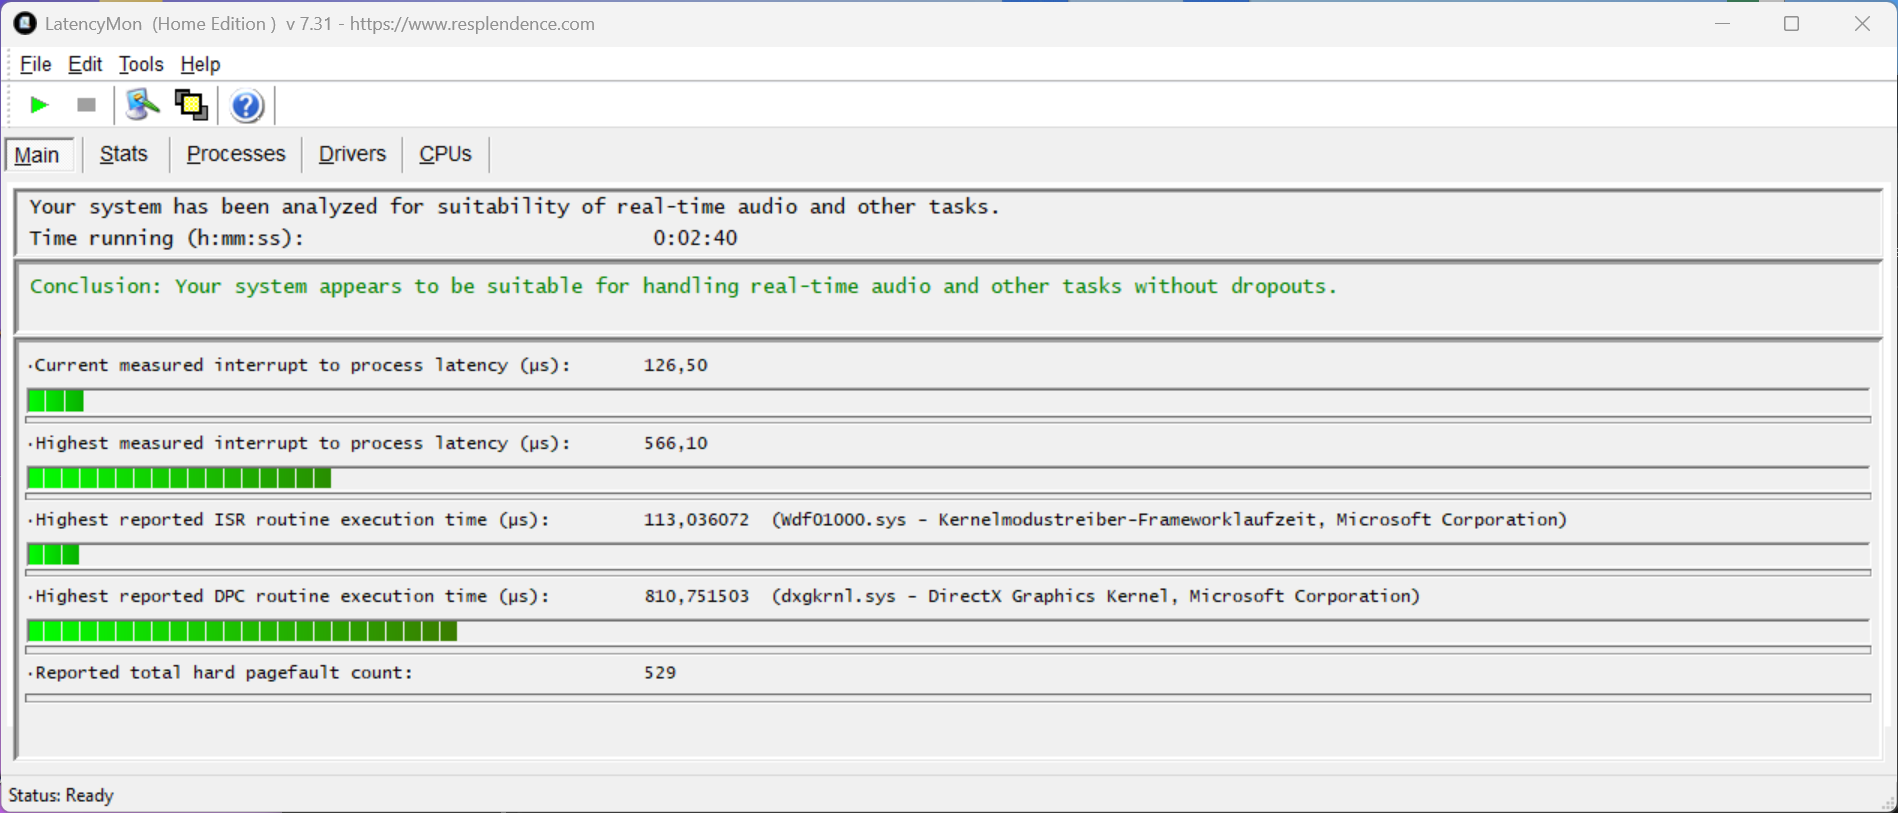
Task: Click the highest DPC routine execution time bar
Action: tap(242, 631)
